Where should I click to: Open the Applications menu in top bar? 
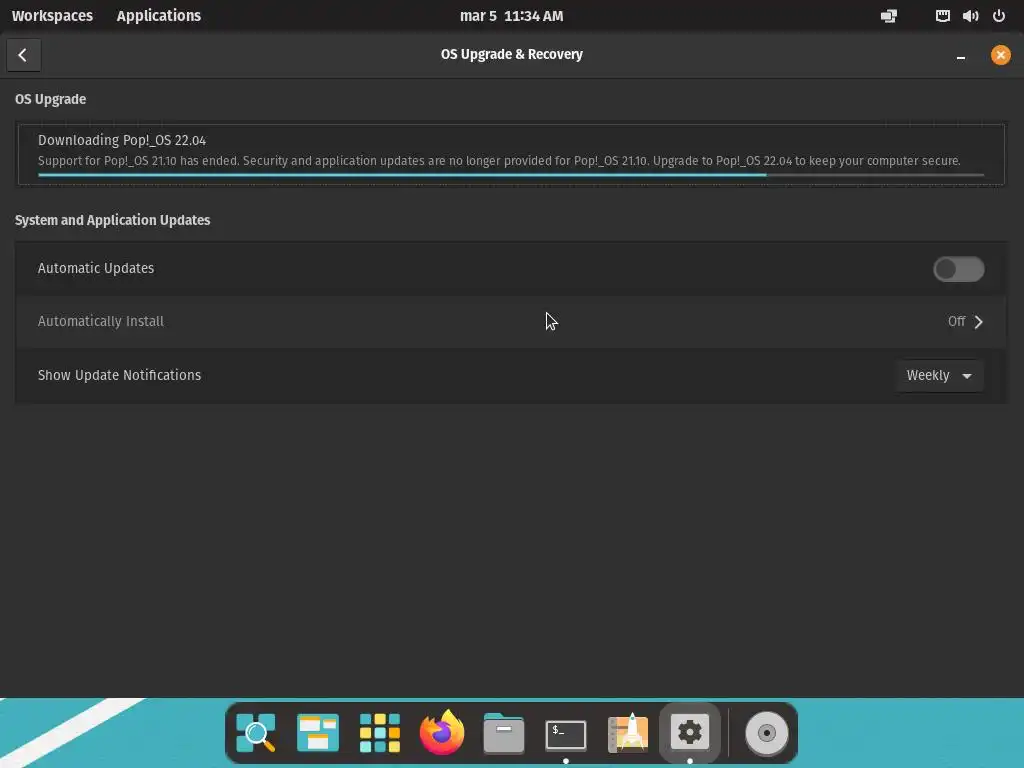click(159, 16)
